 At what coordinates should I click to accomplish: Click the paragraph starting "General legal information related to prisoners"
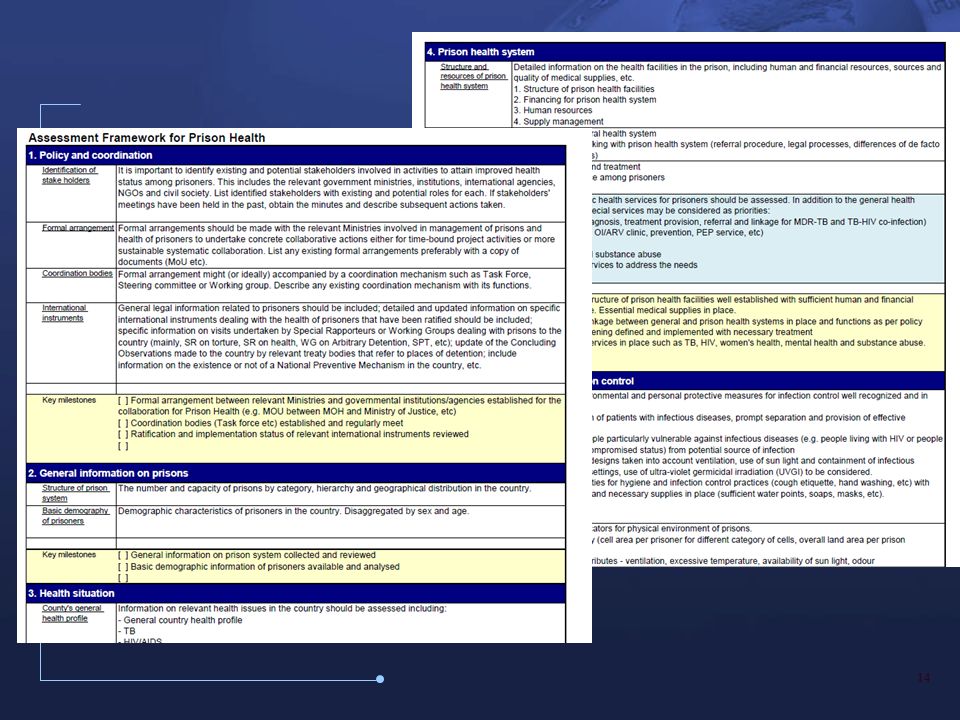pyautogui.click(x=340, y=337)
